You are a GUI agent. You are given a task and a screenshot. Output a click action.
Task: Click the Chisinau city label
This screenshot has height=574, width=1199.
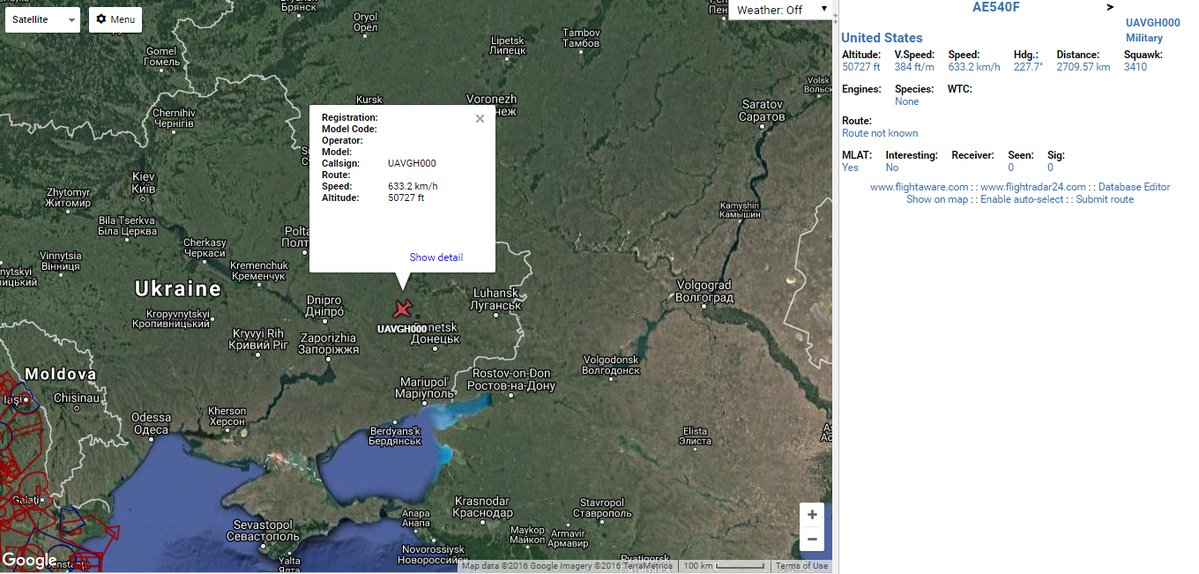(77, 398)
